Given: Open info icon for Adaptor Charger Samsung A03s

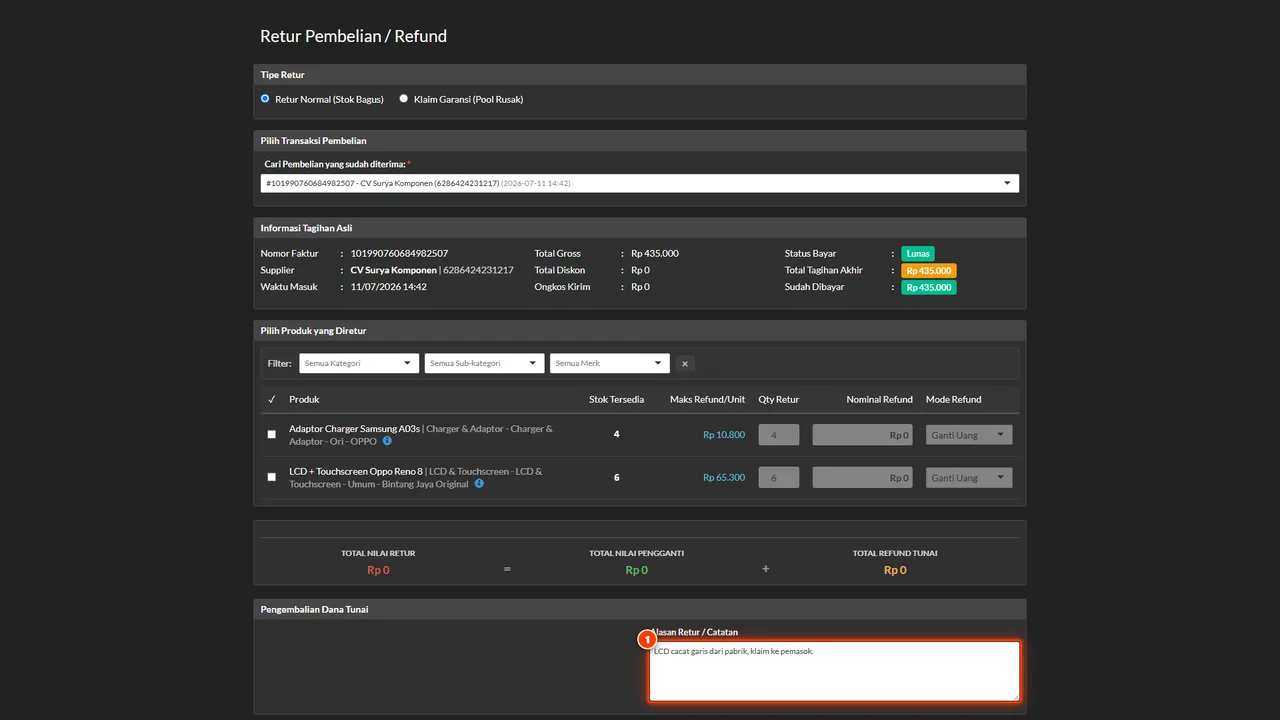Looking at the screenshot, I should pyautogui.click(x=387, y=441).
